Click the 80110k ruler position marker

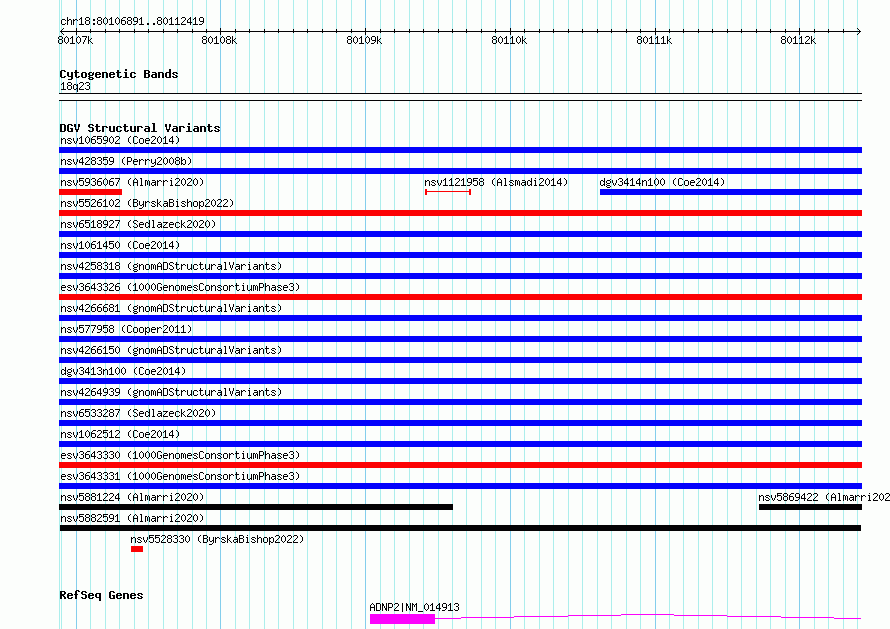coord(509,40)
